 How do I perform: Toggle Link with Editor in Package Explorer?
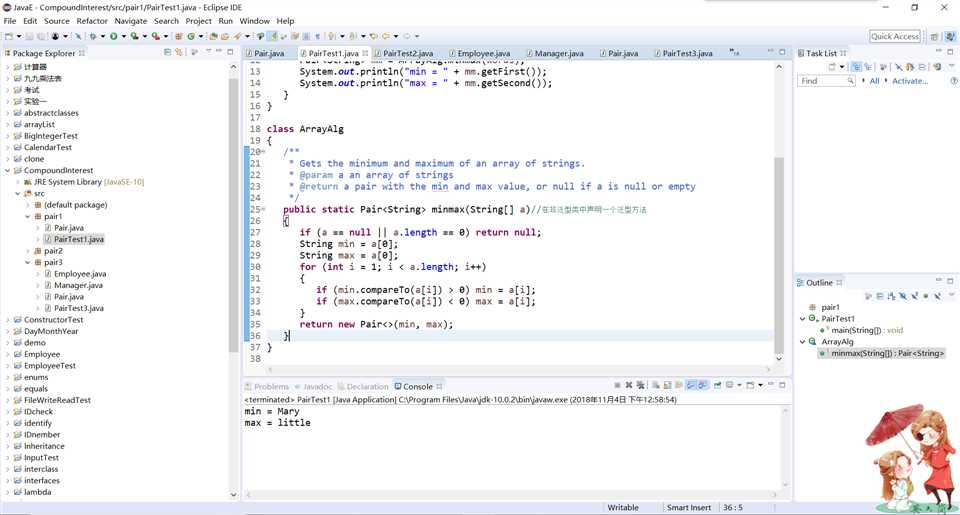tap(179, 52)
